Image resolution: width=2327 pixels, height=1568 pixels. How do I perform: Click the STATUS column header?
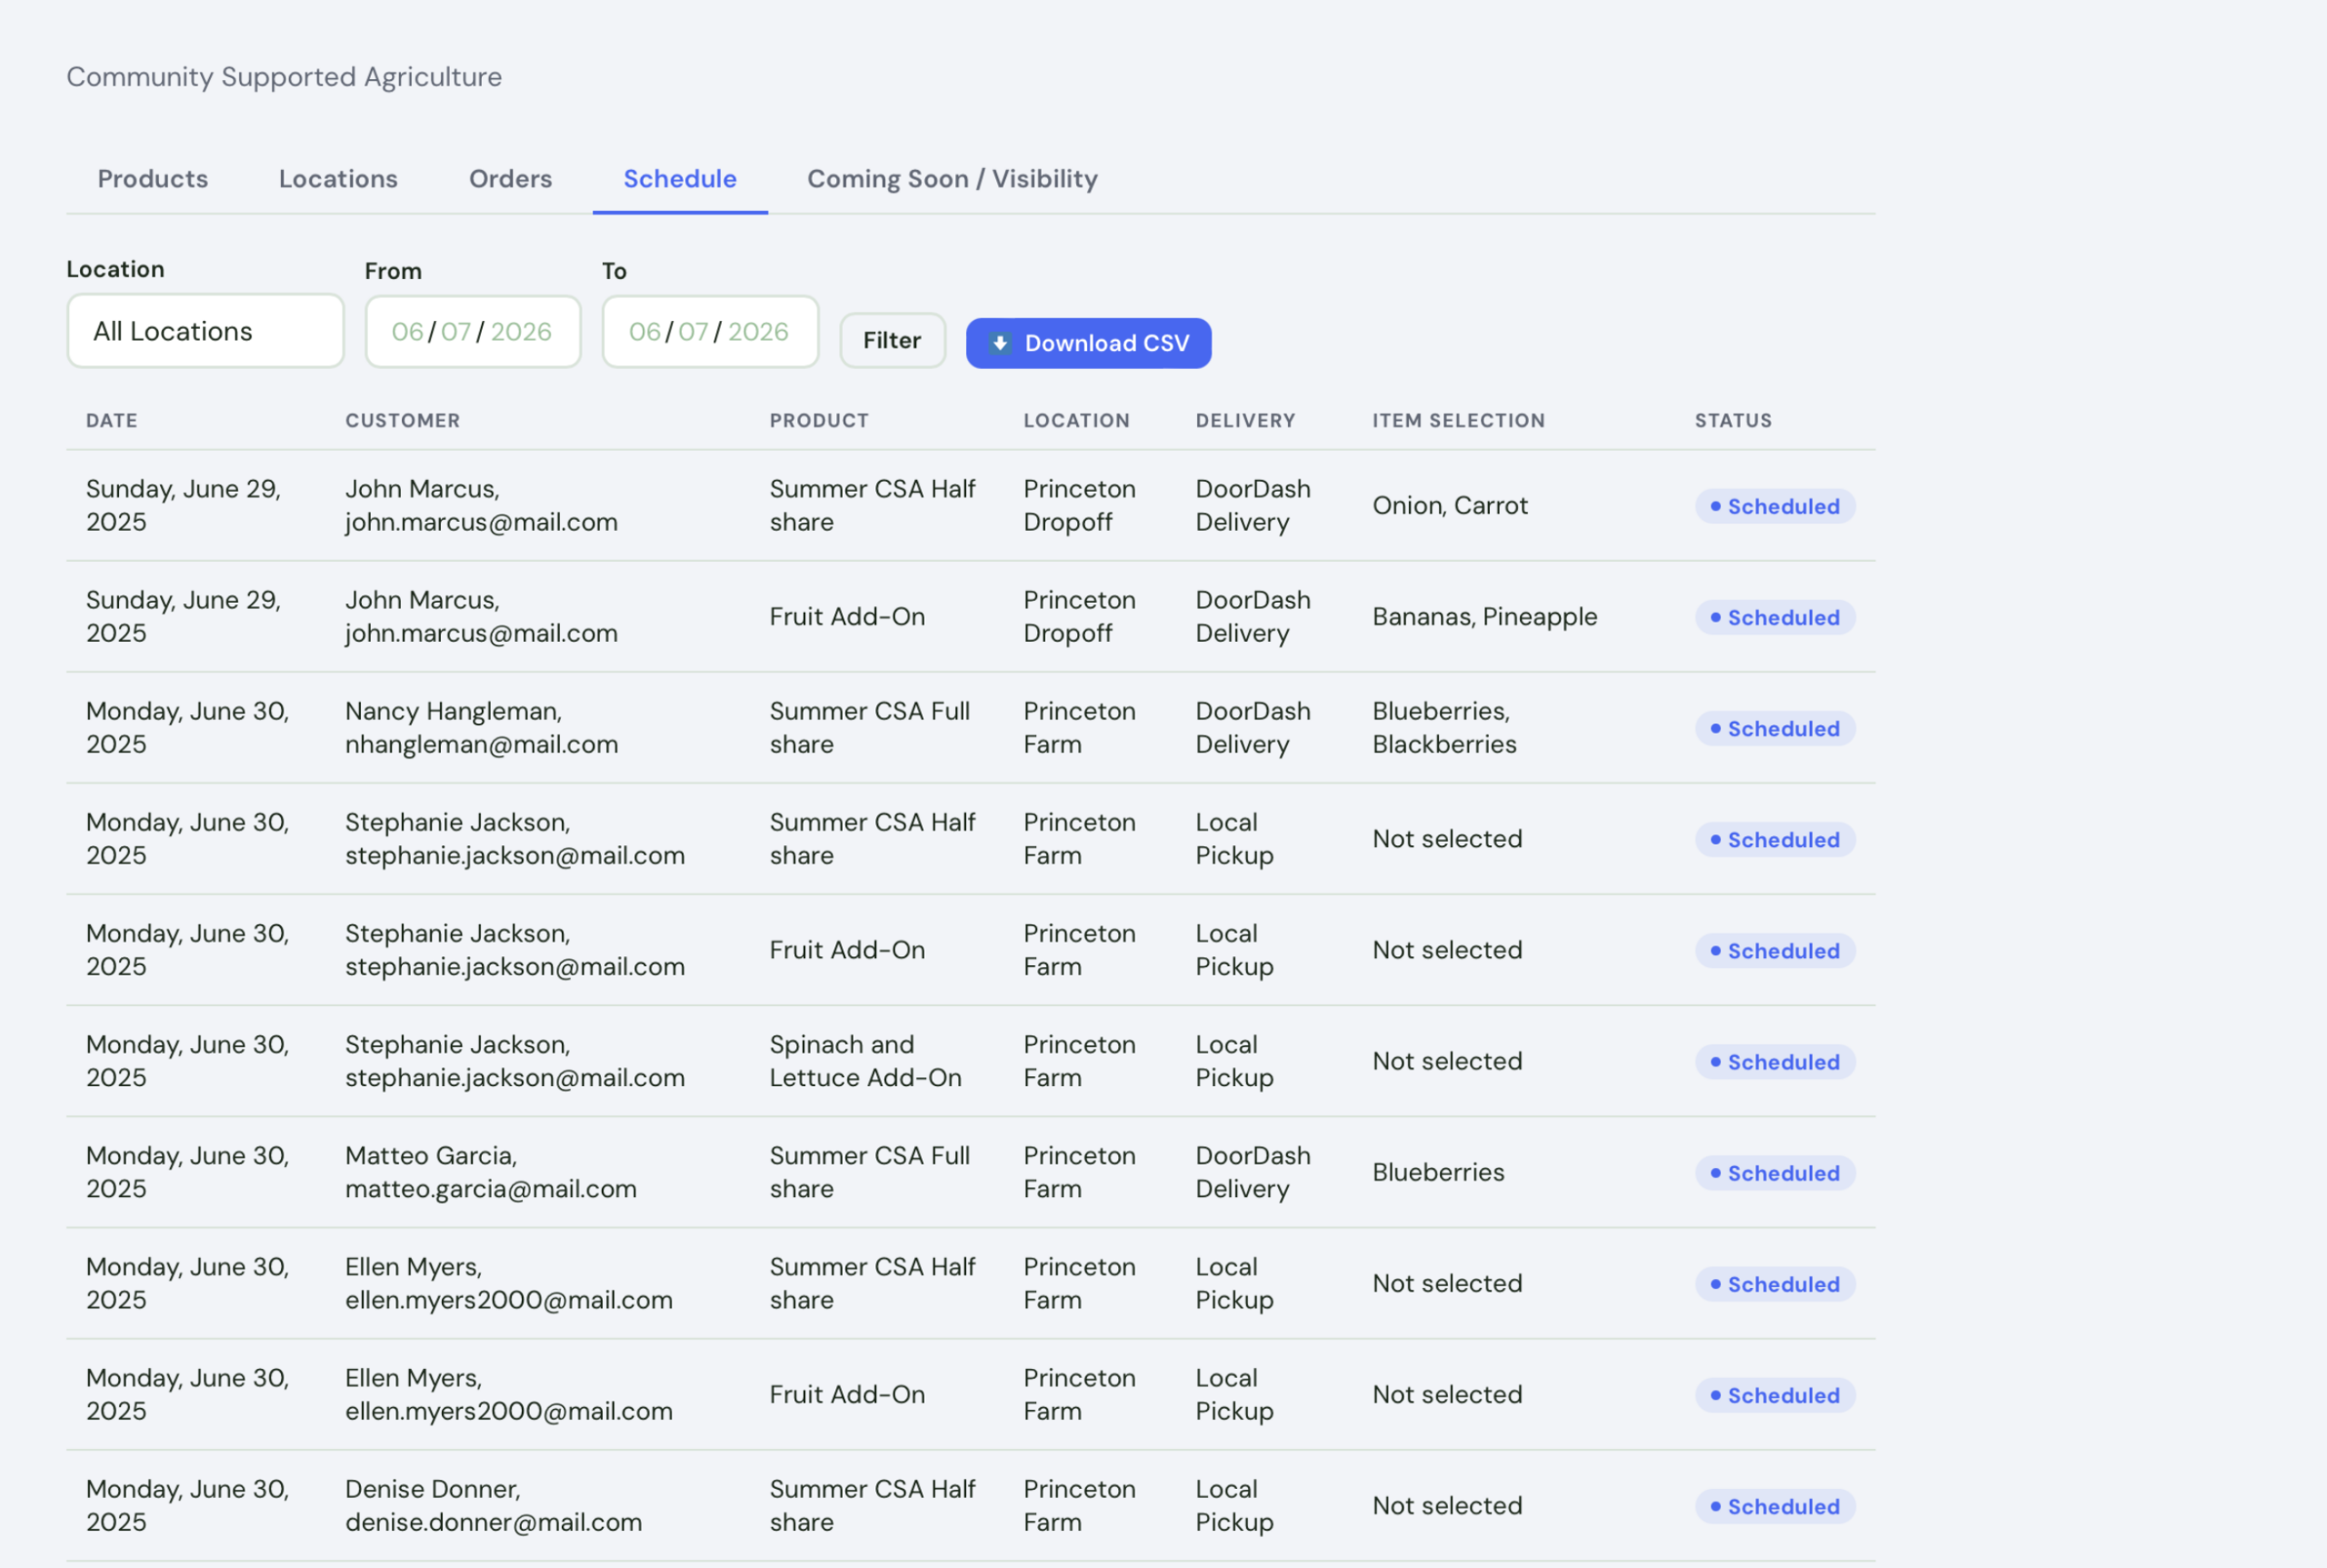pyautogui.click(x=1733, y=421)
